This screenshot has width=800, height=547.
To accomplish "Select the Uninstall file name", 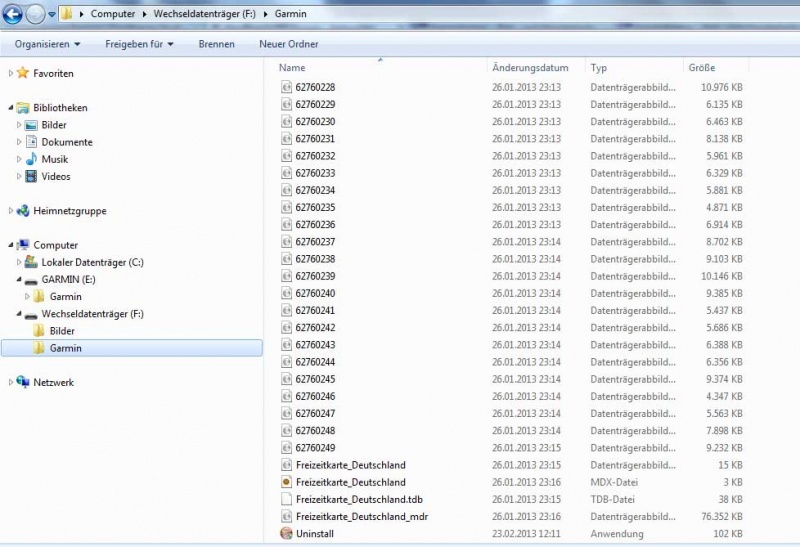I will coord(315,534).
